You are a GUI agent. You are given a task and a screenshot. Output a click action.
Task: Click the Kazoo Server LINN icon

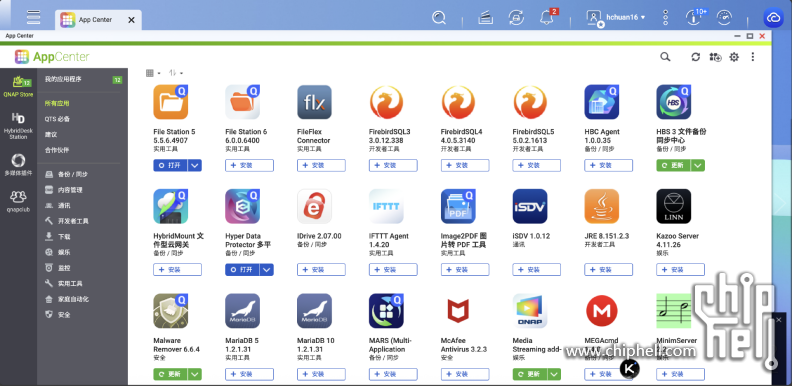(673, 206)
